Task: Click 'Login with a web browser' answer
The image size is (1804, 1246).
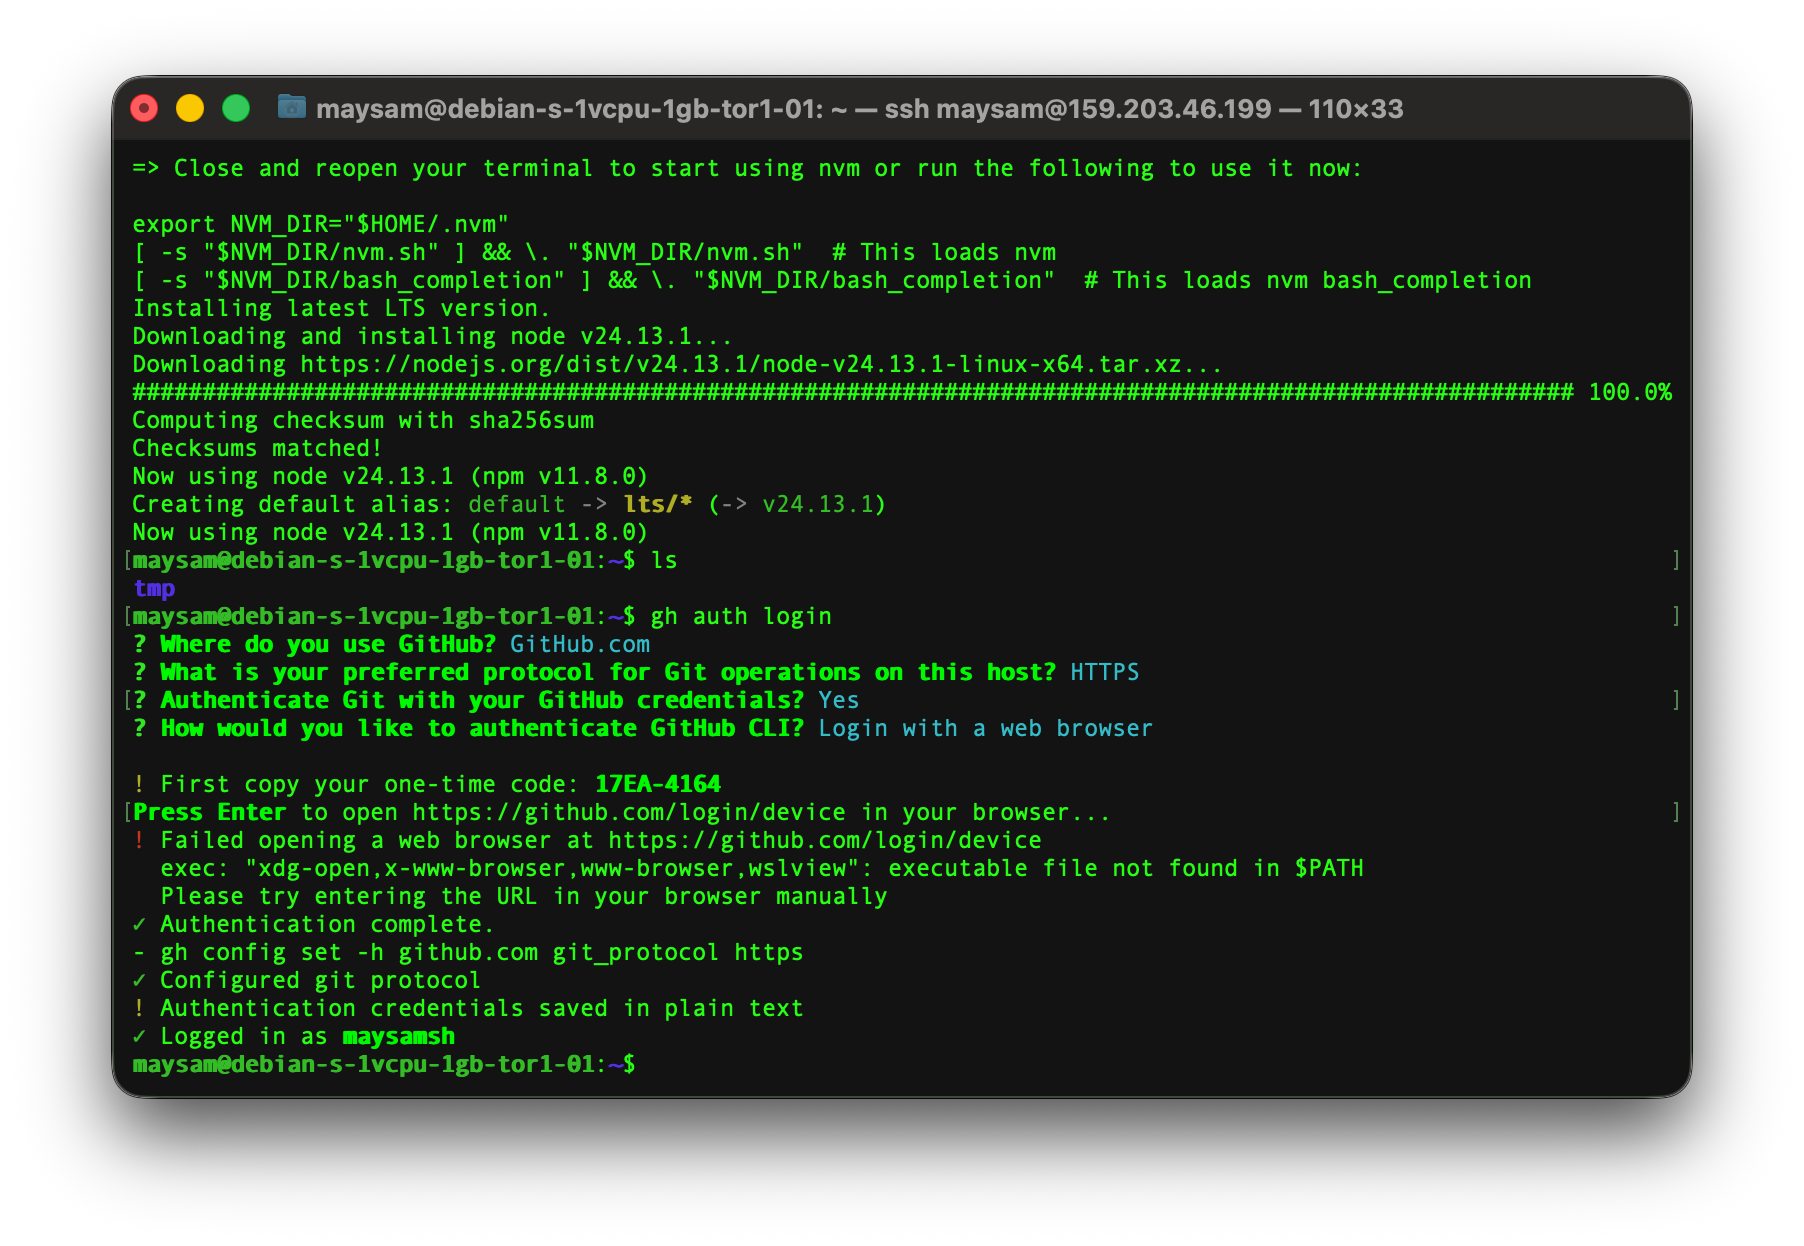Action: tap(985, 728)
